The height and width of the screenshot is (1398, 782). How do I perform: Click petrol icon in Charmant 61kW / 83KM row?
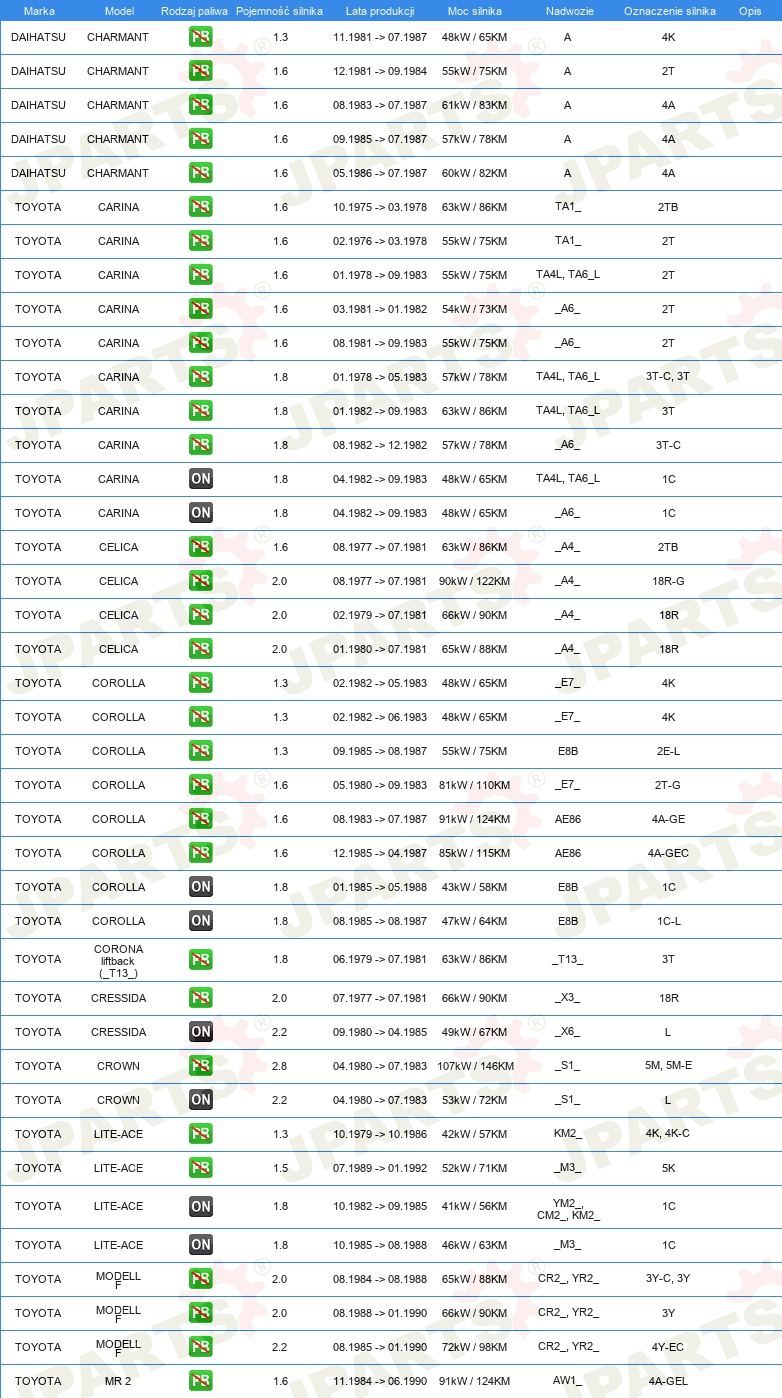(201, 105)
